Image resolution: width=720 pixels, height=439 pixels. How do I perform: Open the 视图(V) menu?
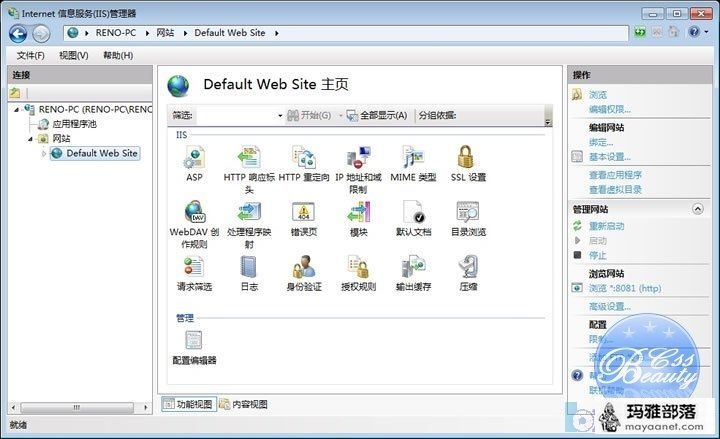73,55
